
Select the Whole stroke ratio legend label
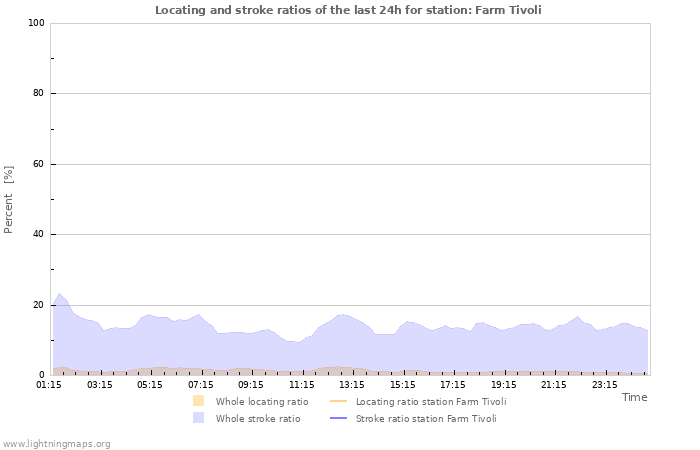[x=258, y=418]
